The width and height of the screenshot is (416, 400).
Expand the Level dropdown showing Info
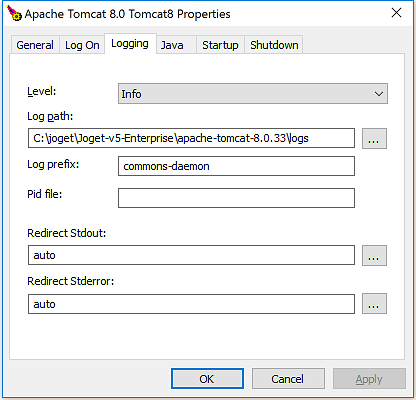253,94
